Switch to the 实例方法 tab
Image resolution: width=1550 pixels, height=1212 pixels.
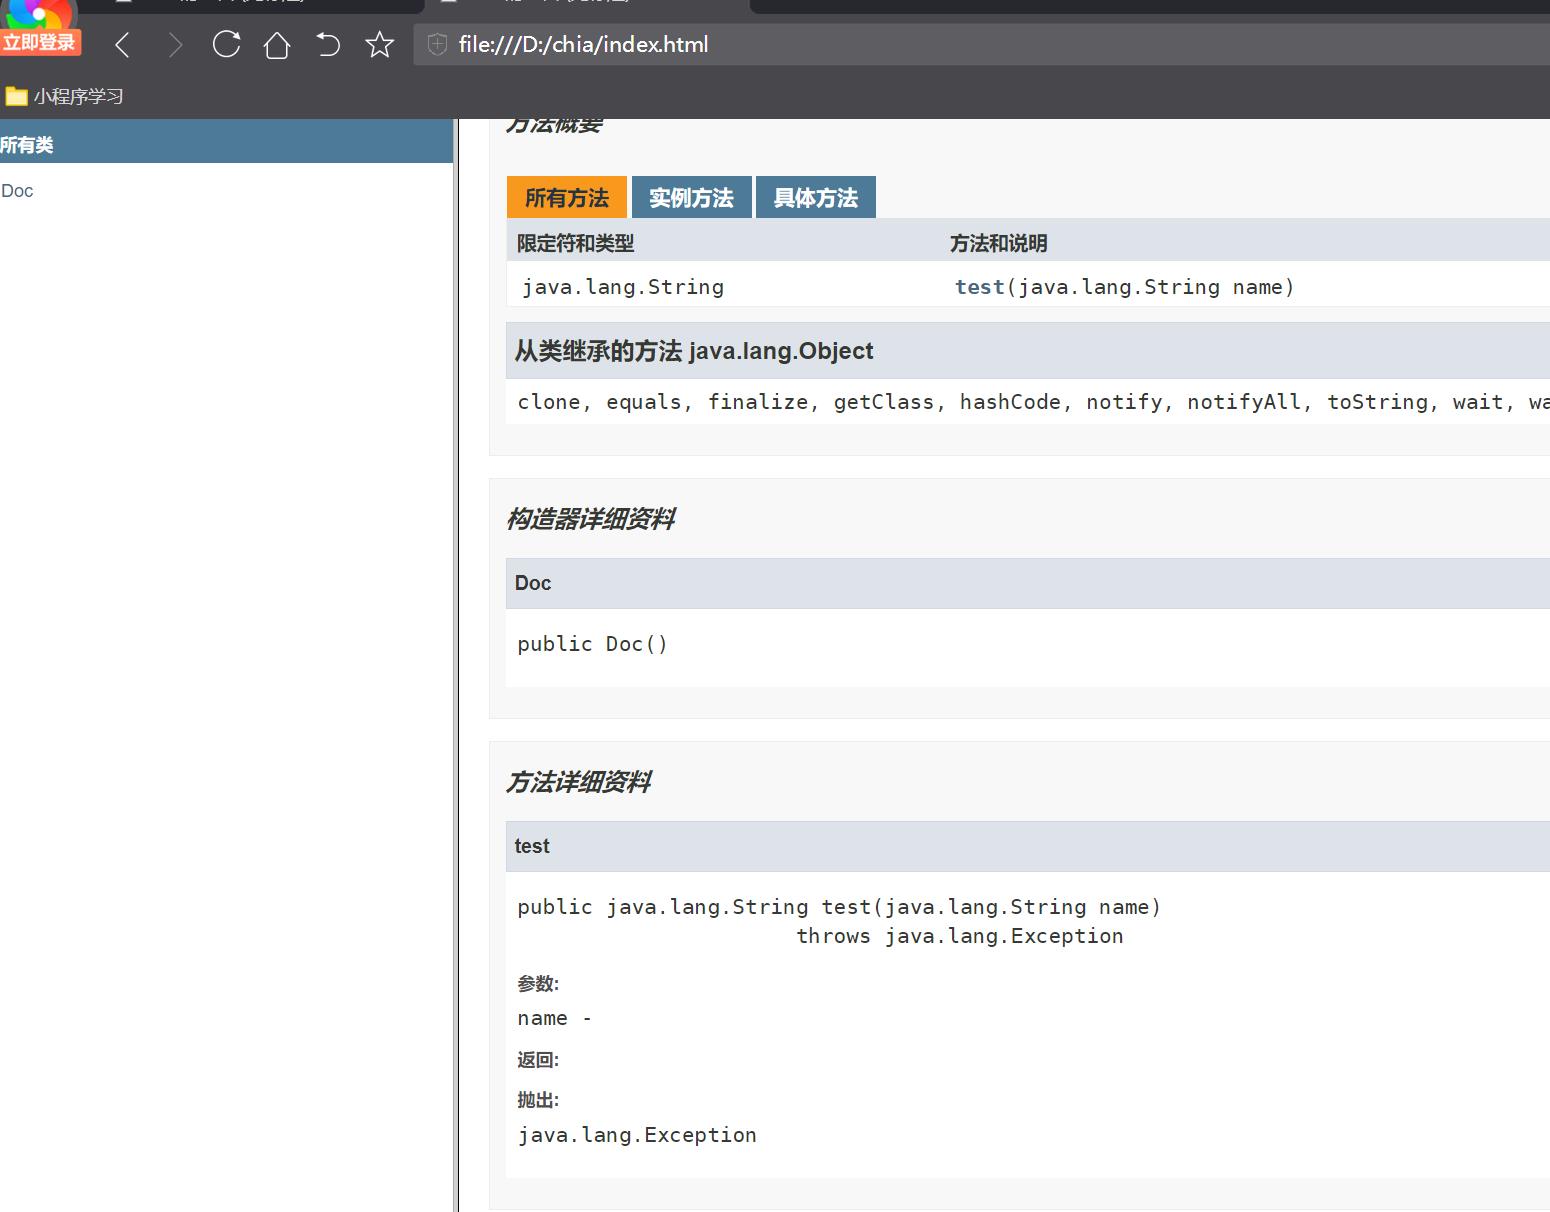[x=691, y=197]
